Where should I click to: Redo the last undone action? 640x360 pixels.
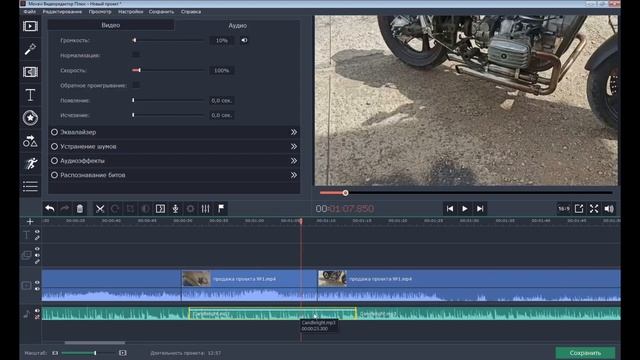pyautogui.click(x=64, y=209)
